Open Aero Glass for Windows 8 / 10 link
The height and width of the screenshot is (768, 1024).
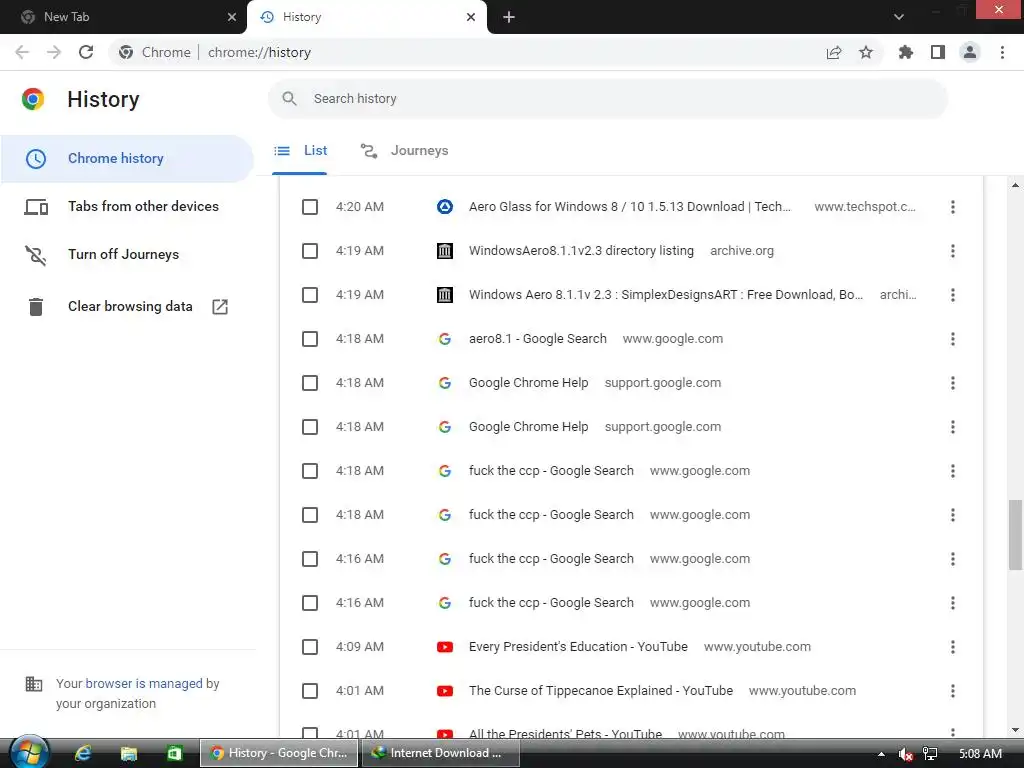630,207
